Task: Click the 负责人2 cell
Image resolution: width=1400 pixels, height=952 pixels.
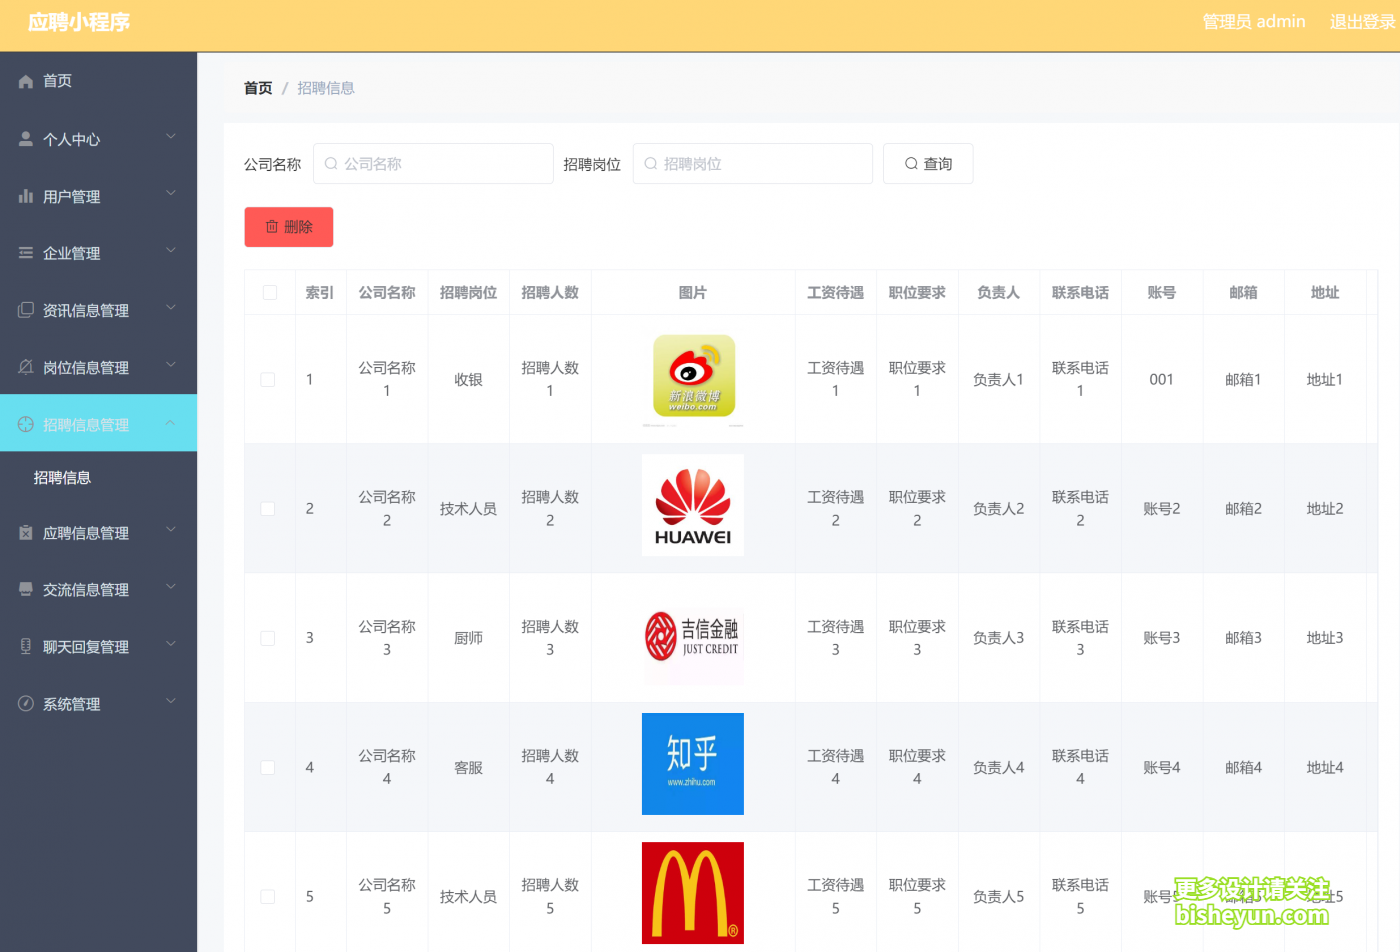Action: [x=999, y=509]
